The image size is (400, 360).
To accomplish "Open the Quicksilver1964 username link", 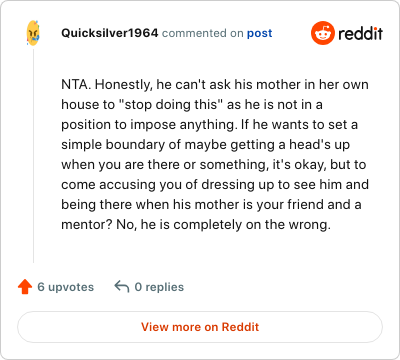I will [x=110, y=33].
